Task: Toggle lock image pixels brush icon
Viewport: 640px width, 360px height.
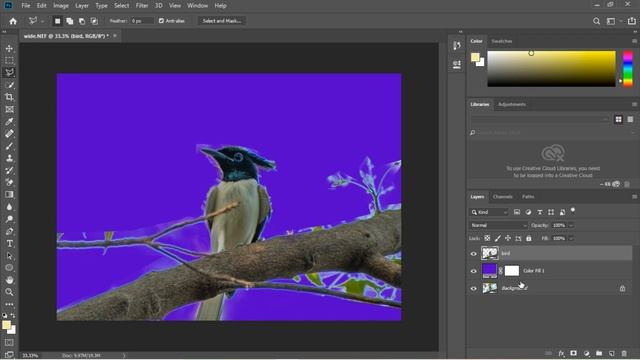Action: [x=498, y=238]
